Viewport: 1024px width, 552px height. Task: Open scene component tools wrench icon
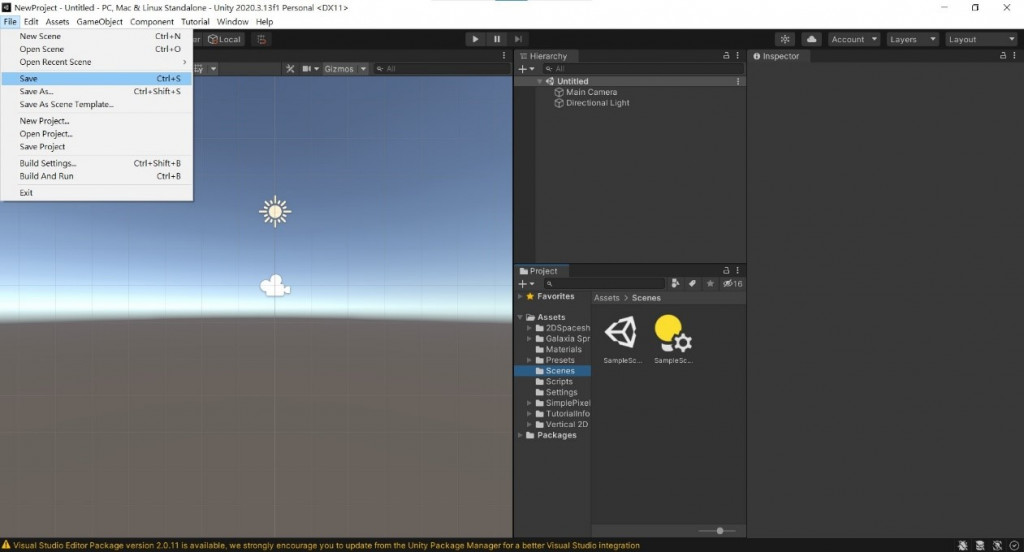pos(290,69)
